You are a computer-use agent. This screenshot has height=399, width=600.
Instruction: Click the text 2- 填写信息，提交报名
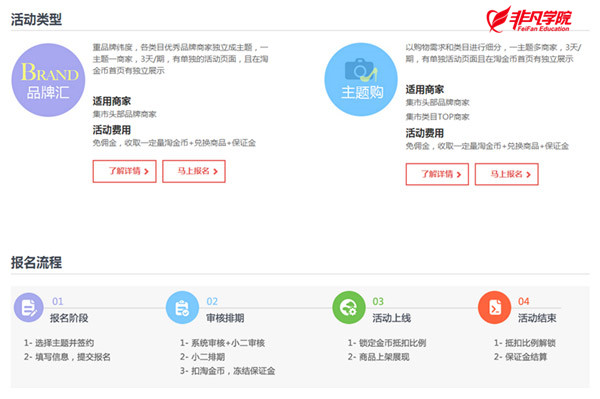click(x=67, y=357)
